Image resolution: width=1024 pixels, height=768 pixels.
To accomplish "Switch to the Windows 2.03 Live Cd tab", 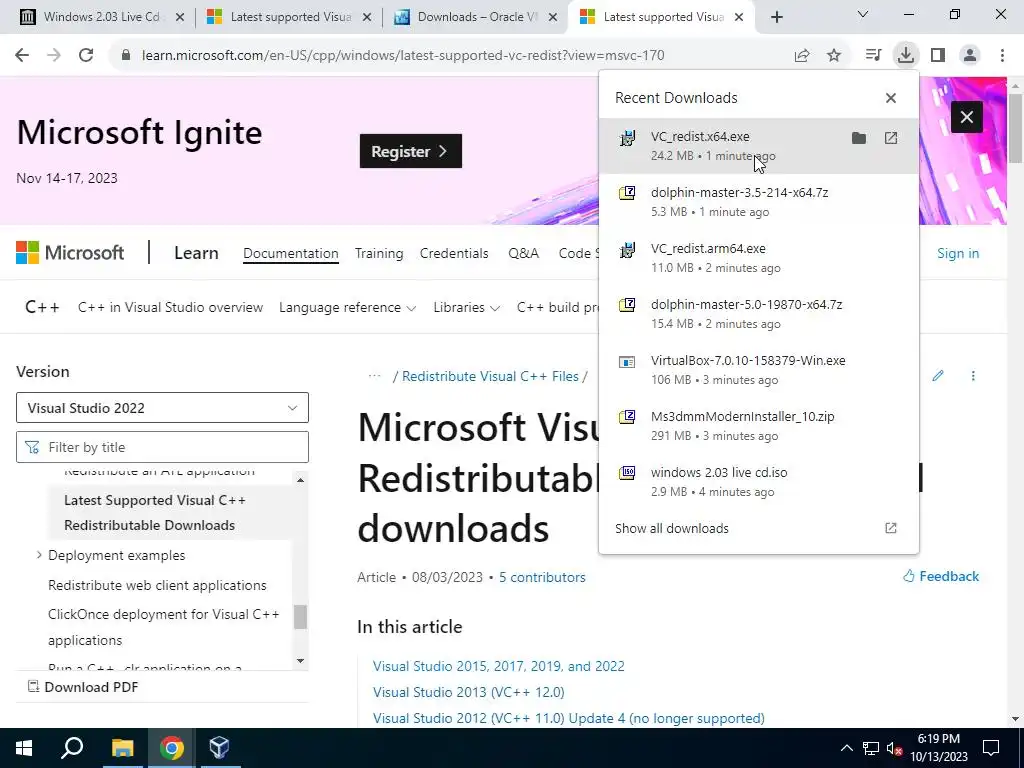I will tap(101, 17).
